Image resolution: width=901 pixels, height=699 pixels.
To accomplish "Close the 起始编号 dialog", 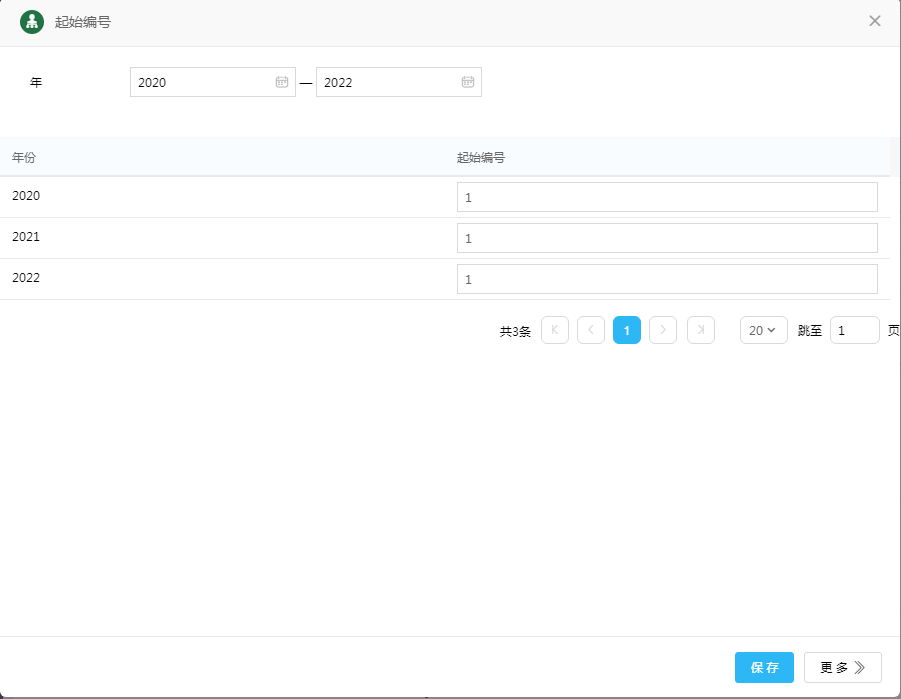I will pos(874,21).
